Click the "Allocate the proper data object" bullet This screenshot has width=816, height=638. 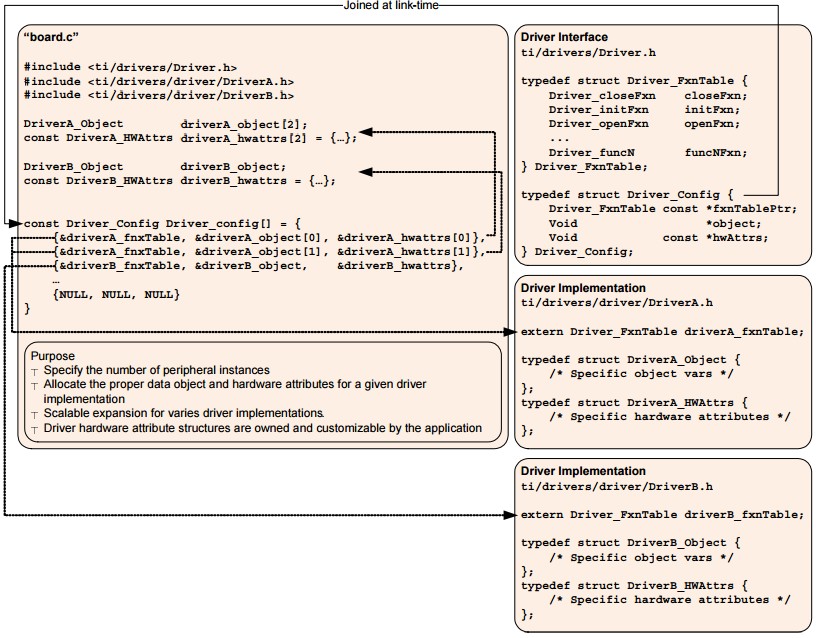click(x=235, y=391)
